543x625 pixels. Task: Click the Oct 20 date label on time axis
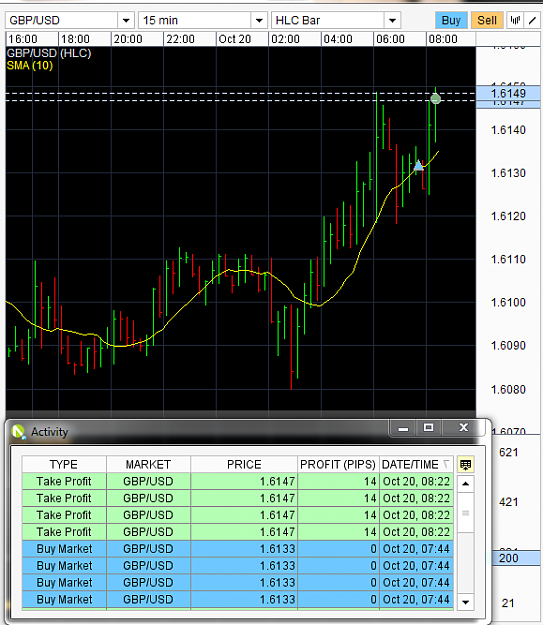click(235, 39)
